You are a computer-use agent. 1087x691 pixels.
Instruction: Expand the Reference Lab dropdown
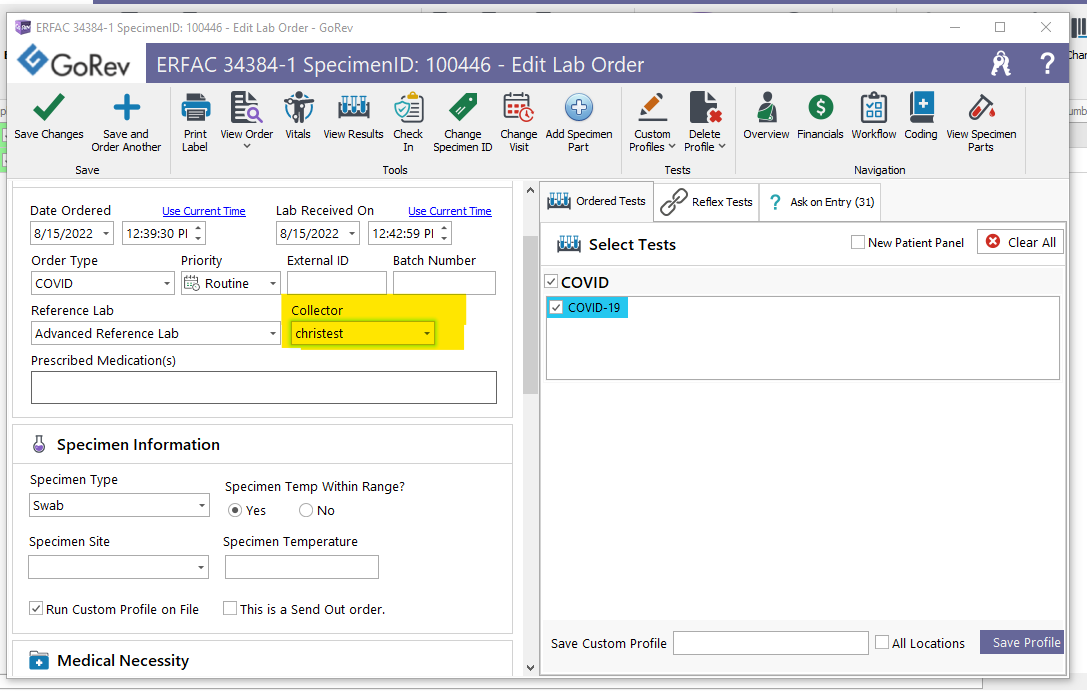point(271,332)
